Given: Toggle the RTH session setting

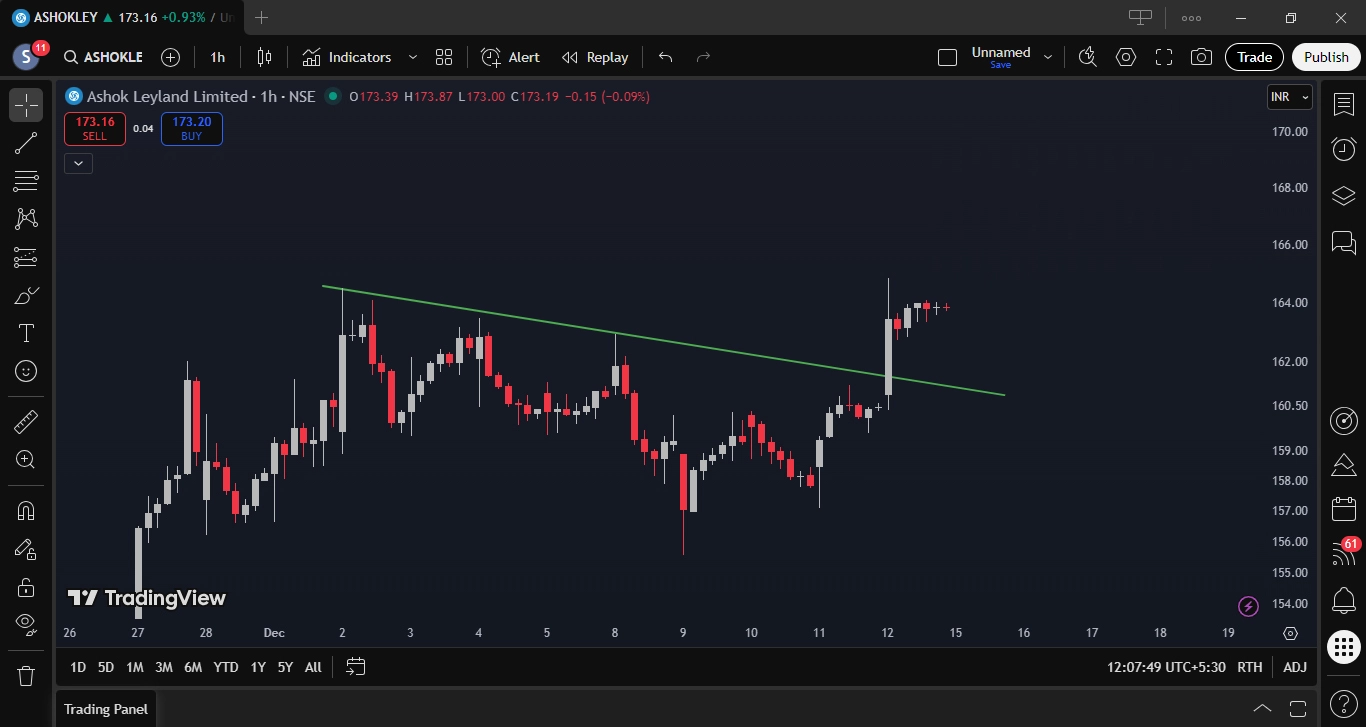Looking at the screenshot, I should coord(1249,667).
